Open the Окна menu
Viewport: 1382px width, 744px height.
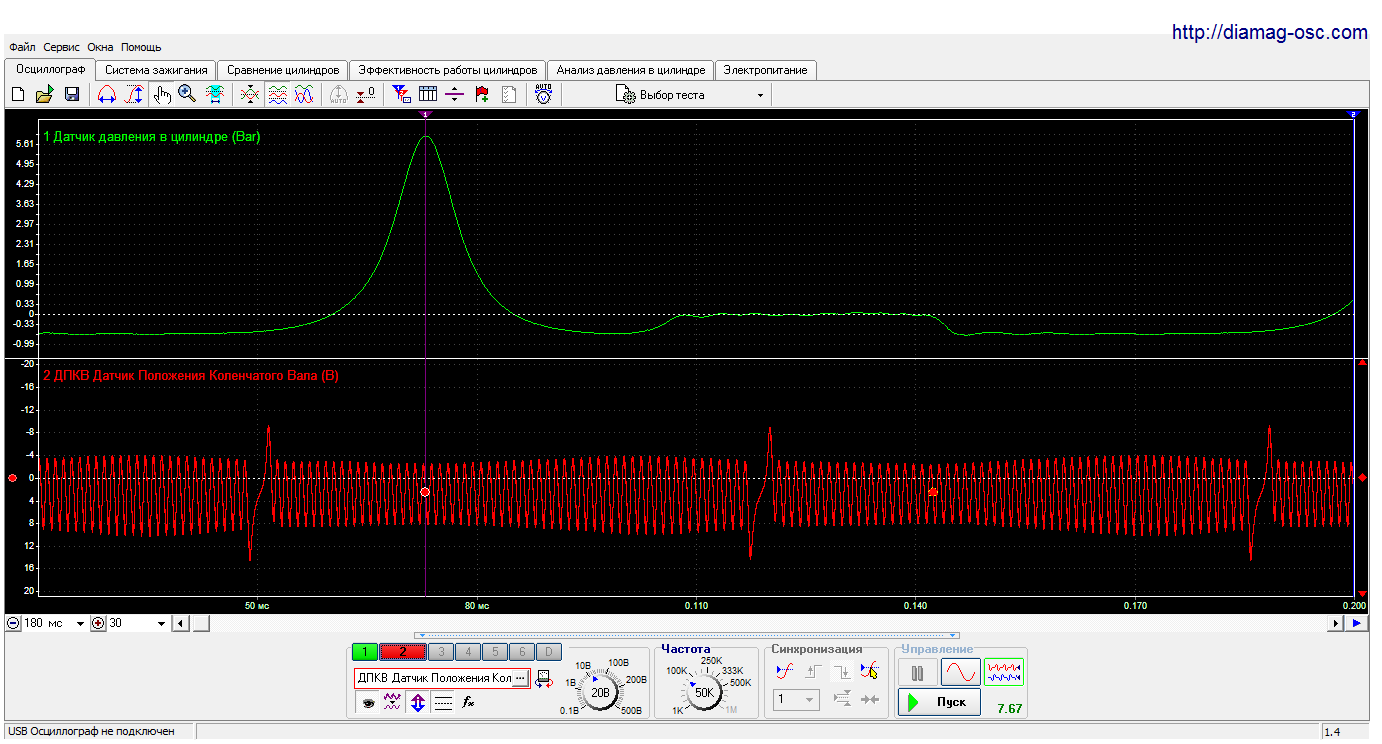(100, 47)
